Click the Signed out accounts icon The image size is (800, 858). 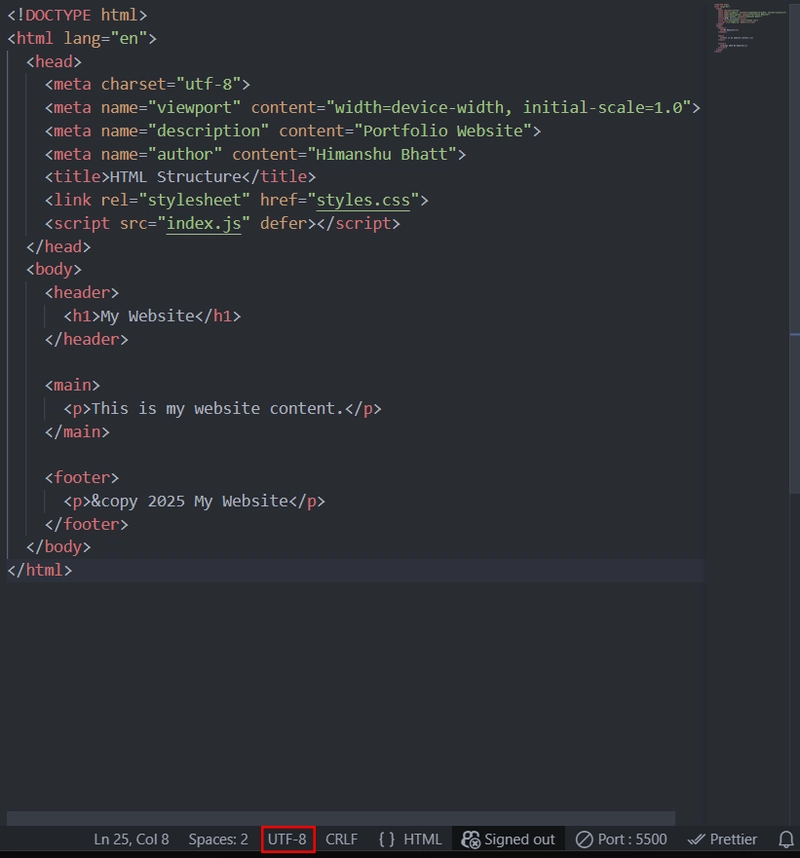click(x=506, y=839)
